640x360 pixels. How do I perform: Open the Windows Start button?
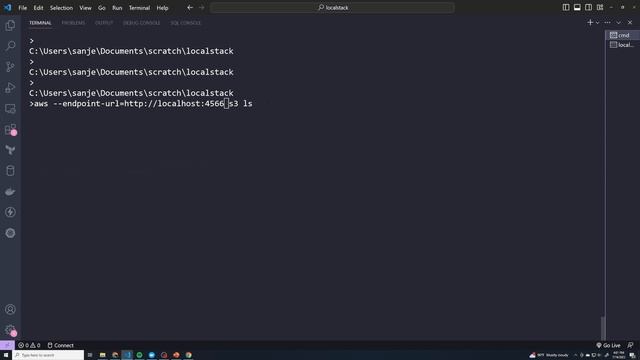tap(6, 355)
